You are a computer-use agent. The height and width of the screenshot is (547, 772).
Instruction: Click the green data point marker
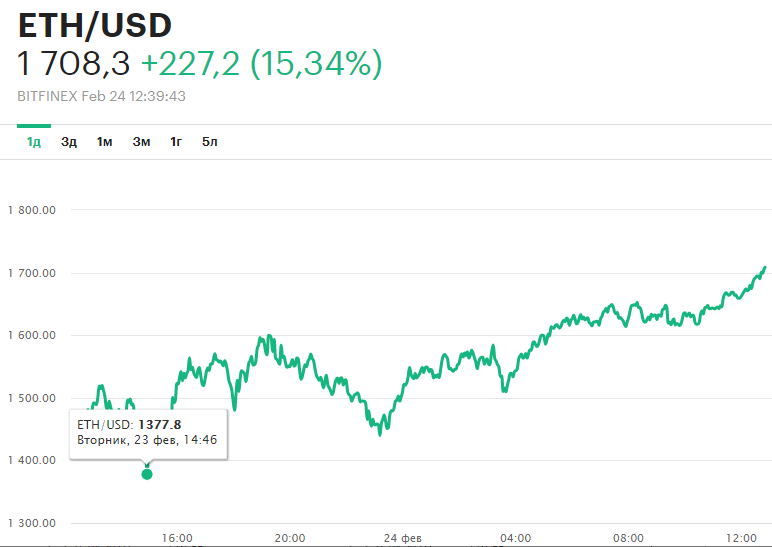coord(147,473)
